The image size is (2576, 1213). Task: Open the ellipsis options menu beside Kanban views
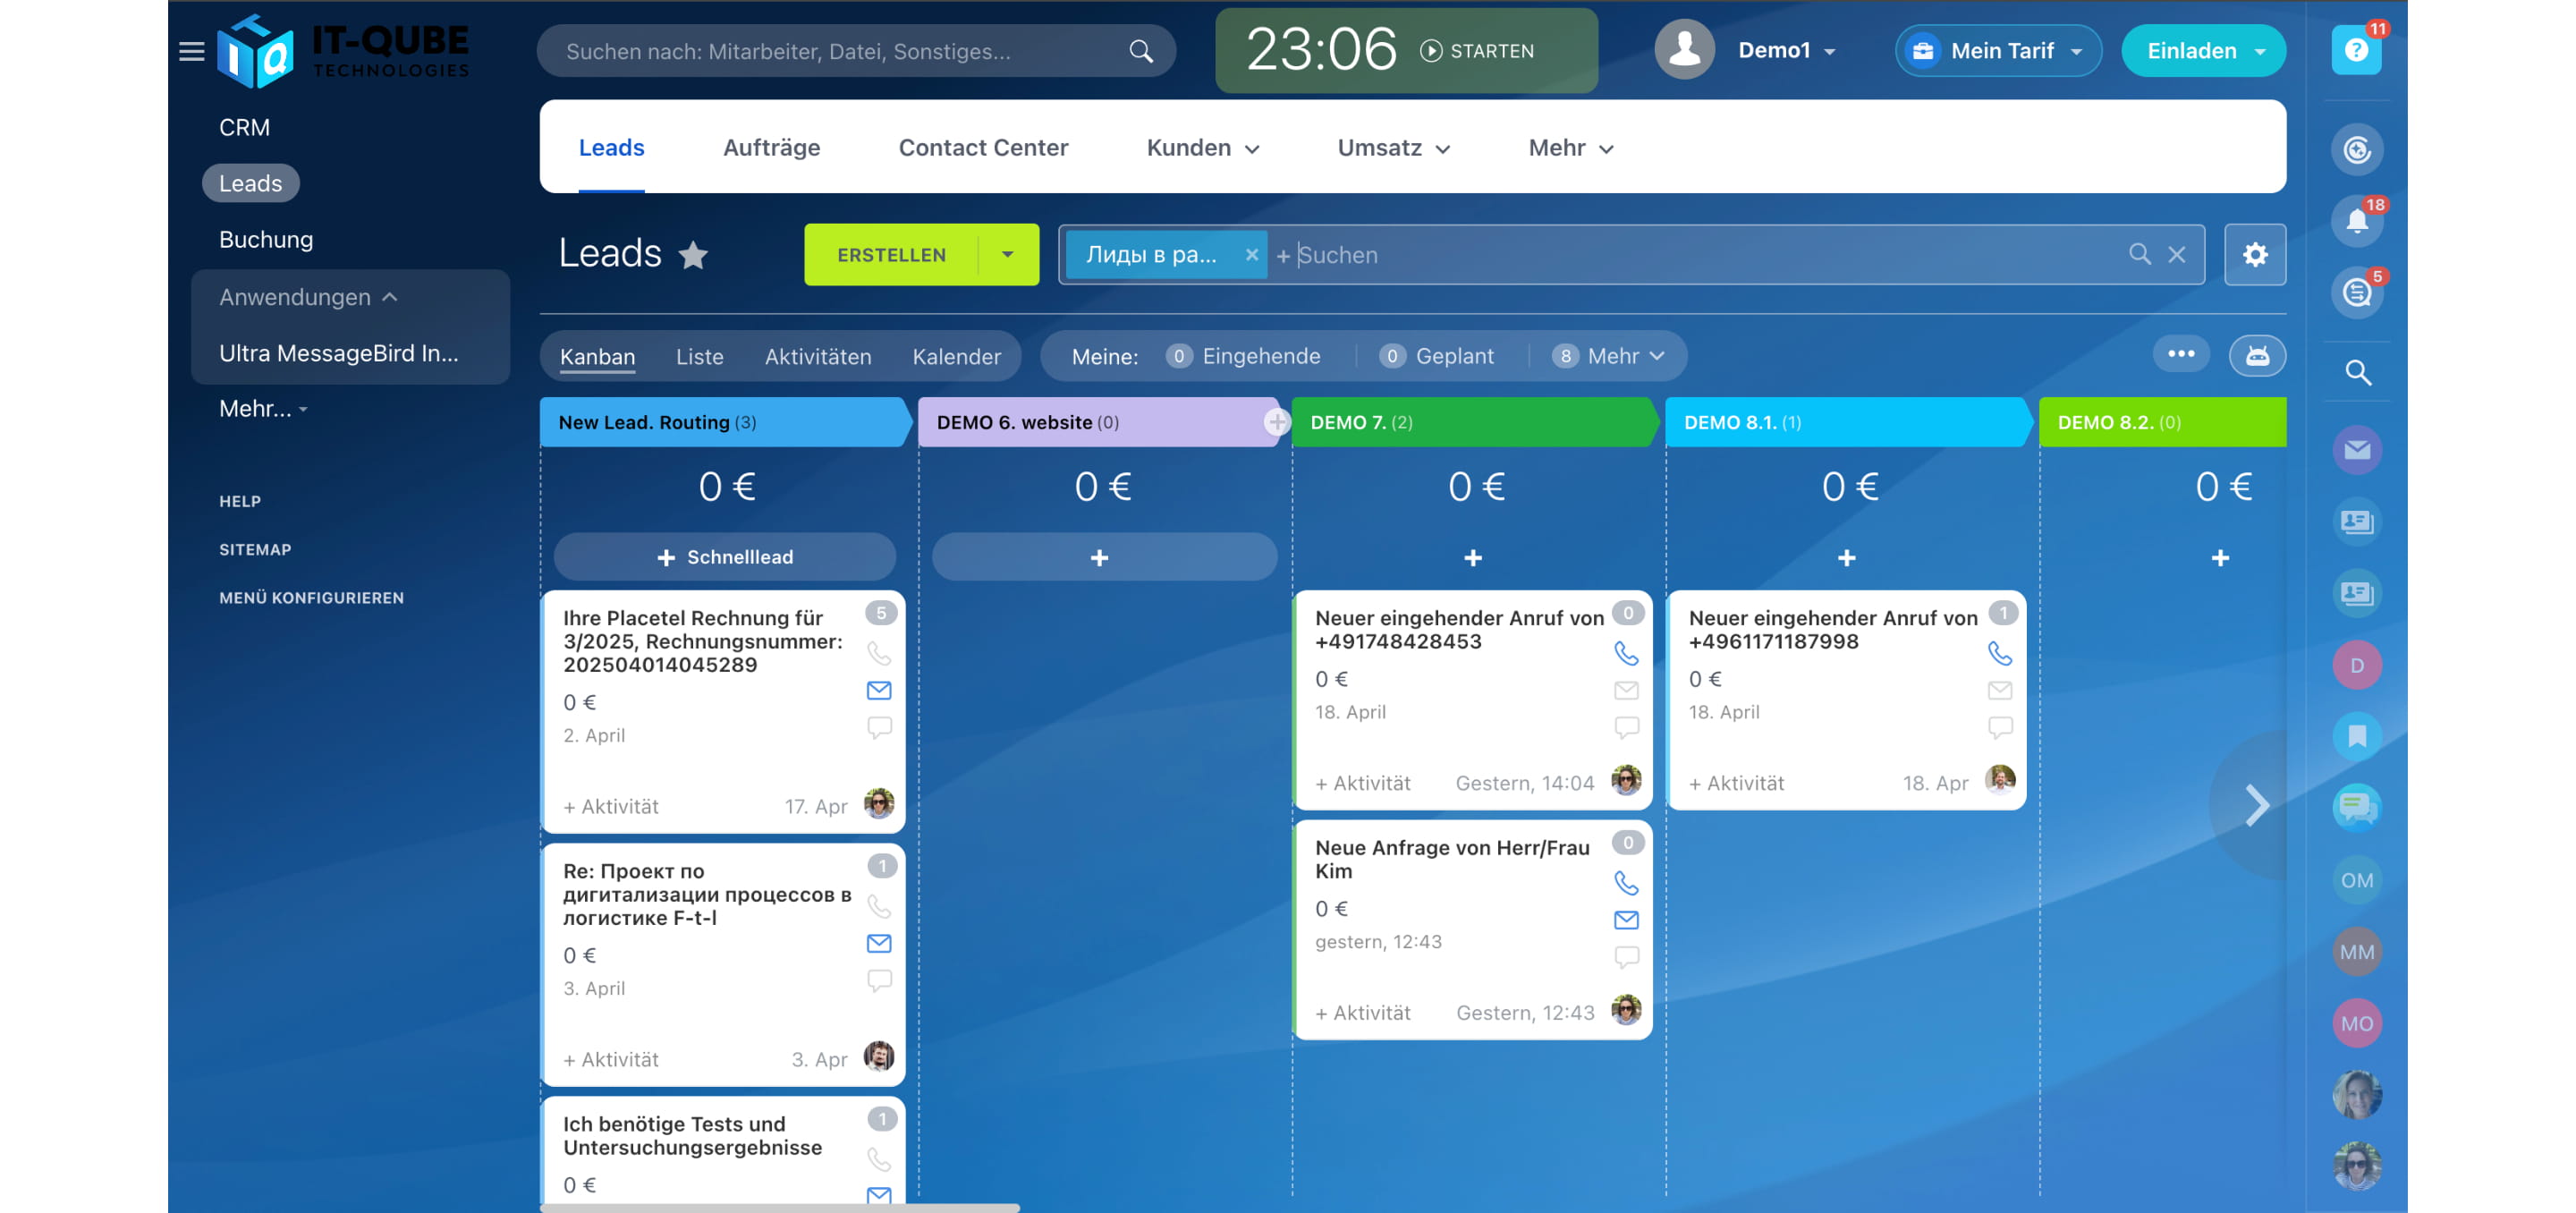tap(2182, 354)
